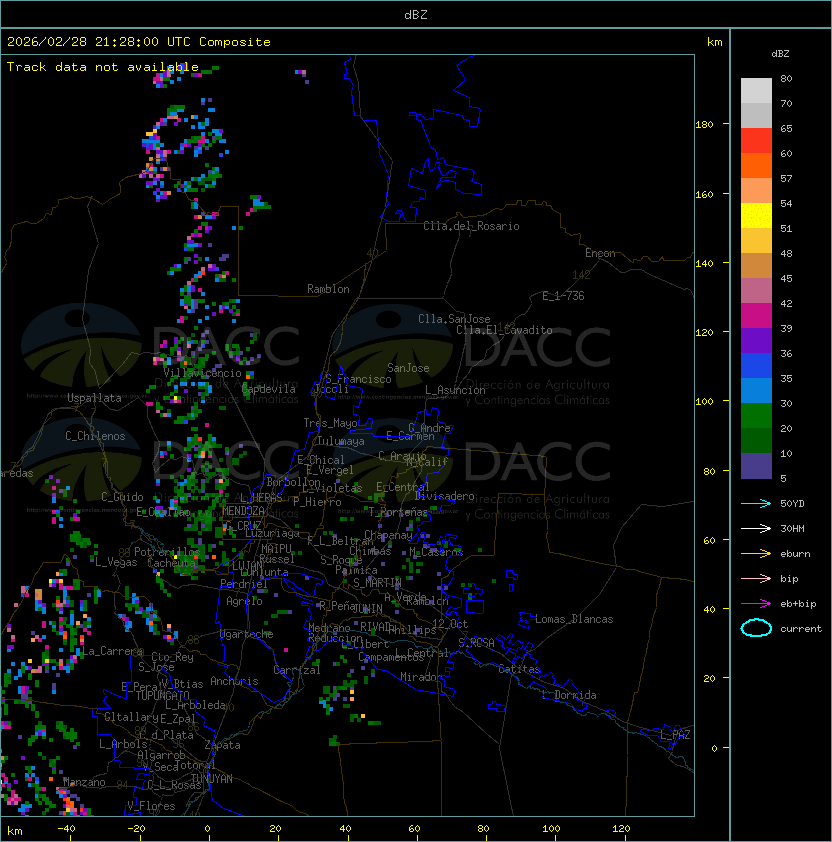The height and width of the screenshot is (842, 832).
Task: Select the cyan 'current' ellipse symbol
Action: tap(756, 628)
